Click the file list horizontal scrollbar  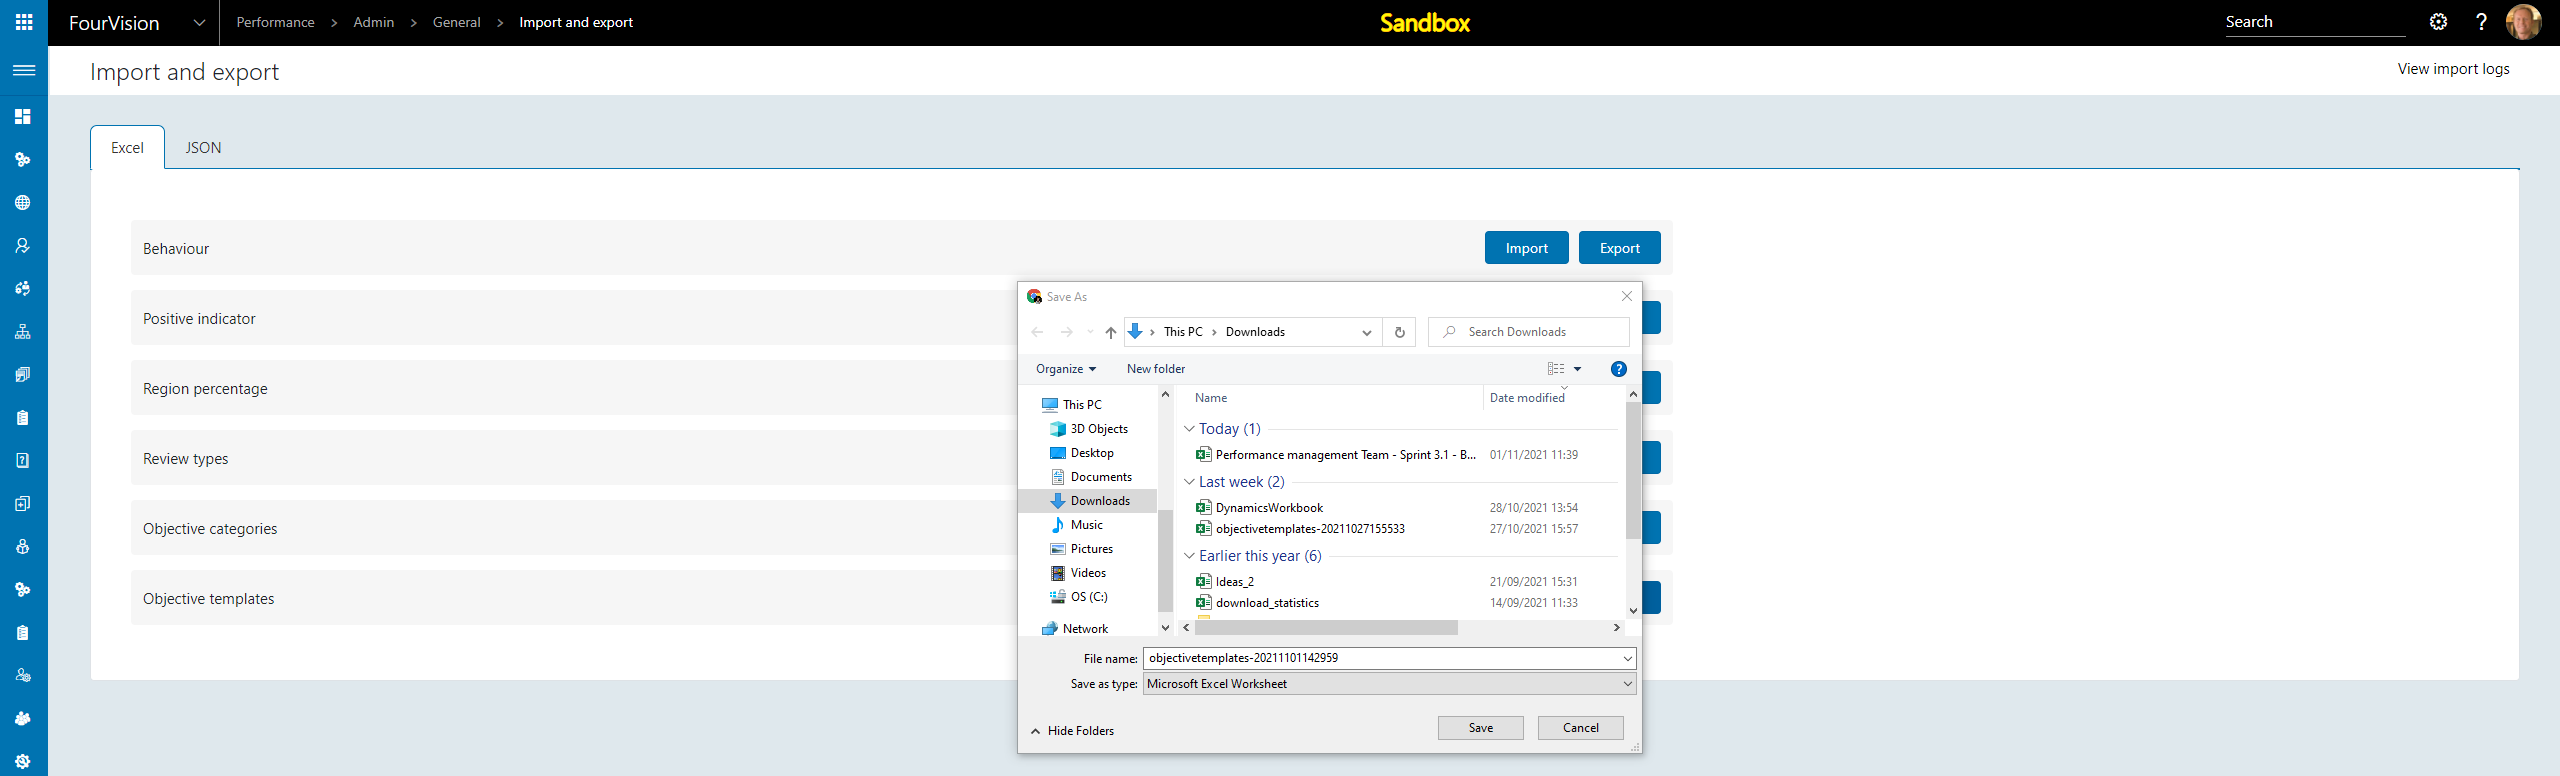pos(1326,628)
